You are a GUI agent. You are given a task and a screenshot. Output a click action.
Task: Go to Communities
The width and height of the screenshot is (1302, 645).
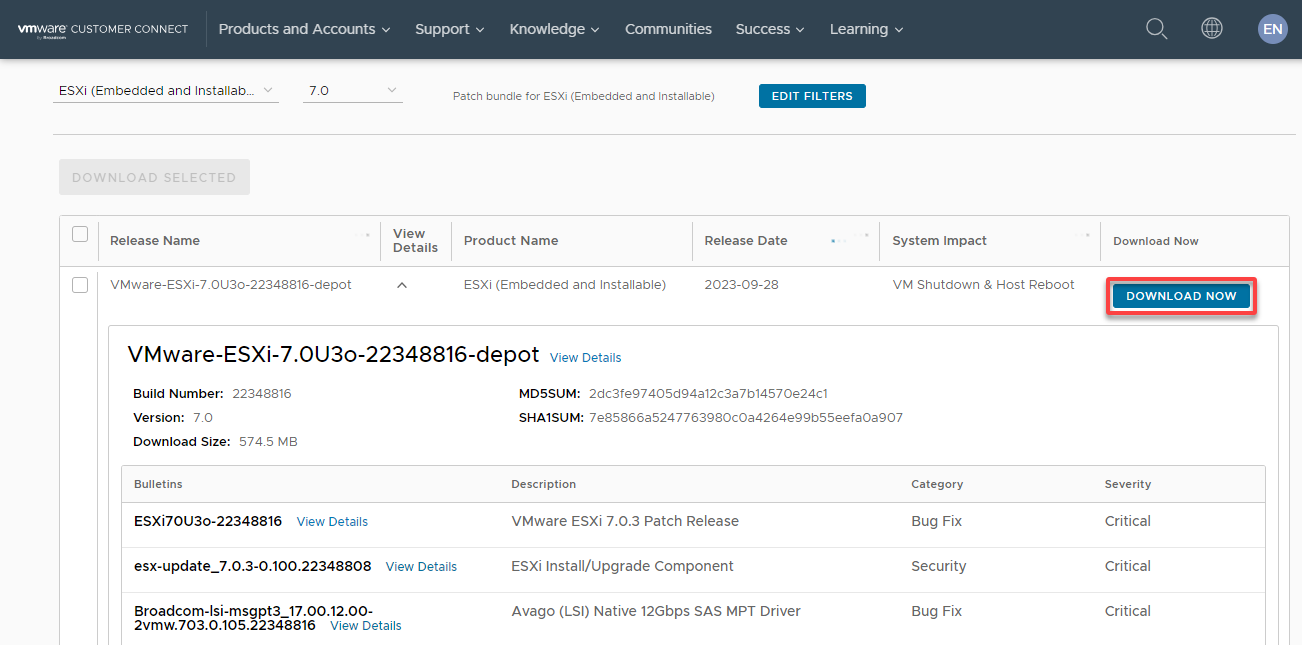pos(668,29)
